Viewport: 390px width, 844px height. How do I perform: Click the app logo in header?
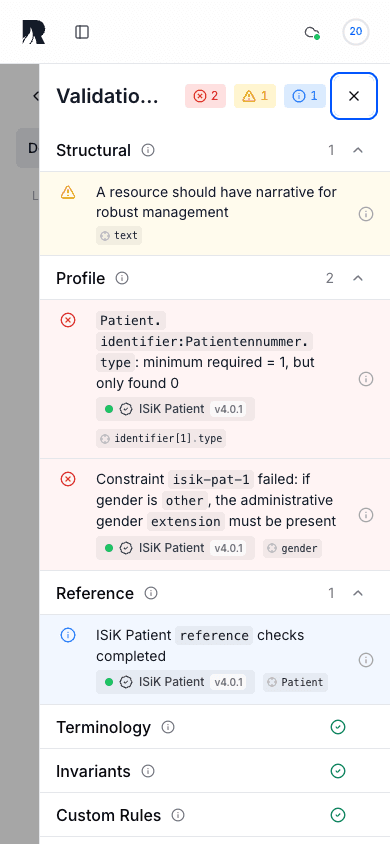(x=33, y=32)
